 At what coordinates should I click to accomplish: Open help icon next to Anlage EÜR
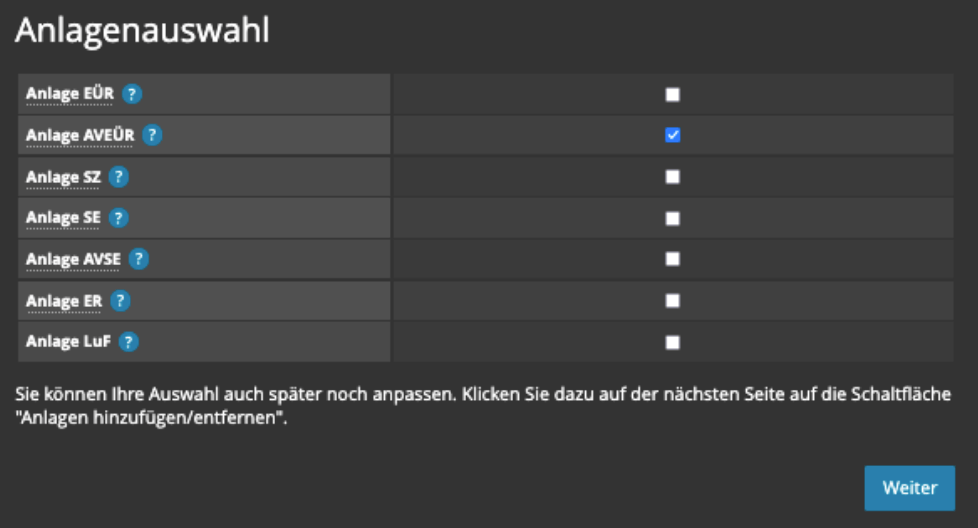tap(132, 94)
